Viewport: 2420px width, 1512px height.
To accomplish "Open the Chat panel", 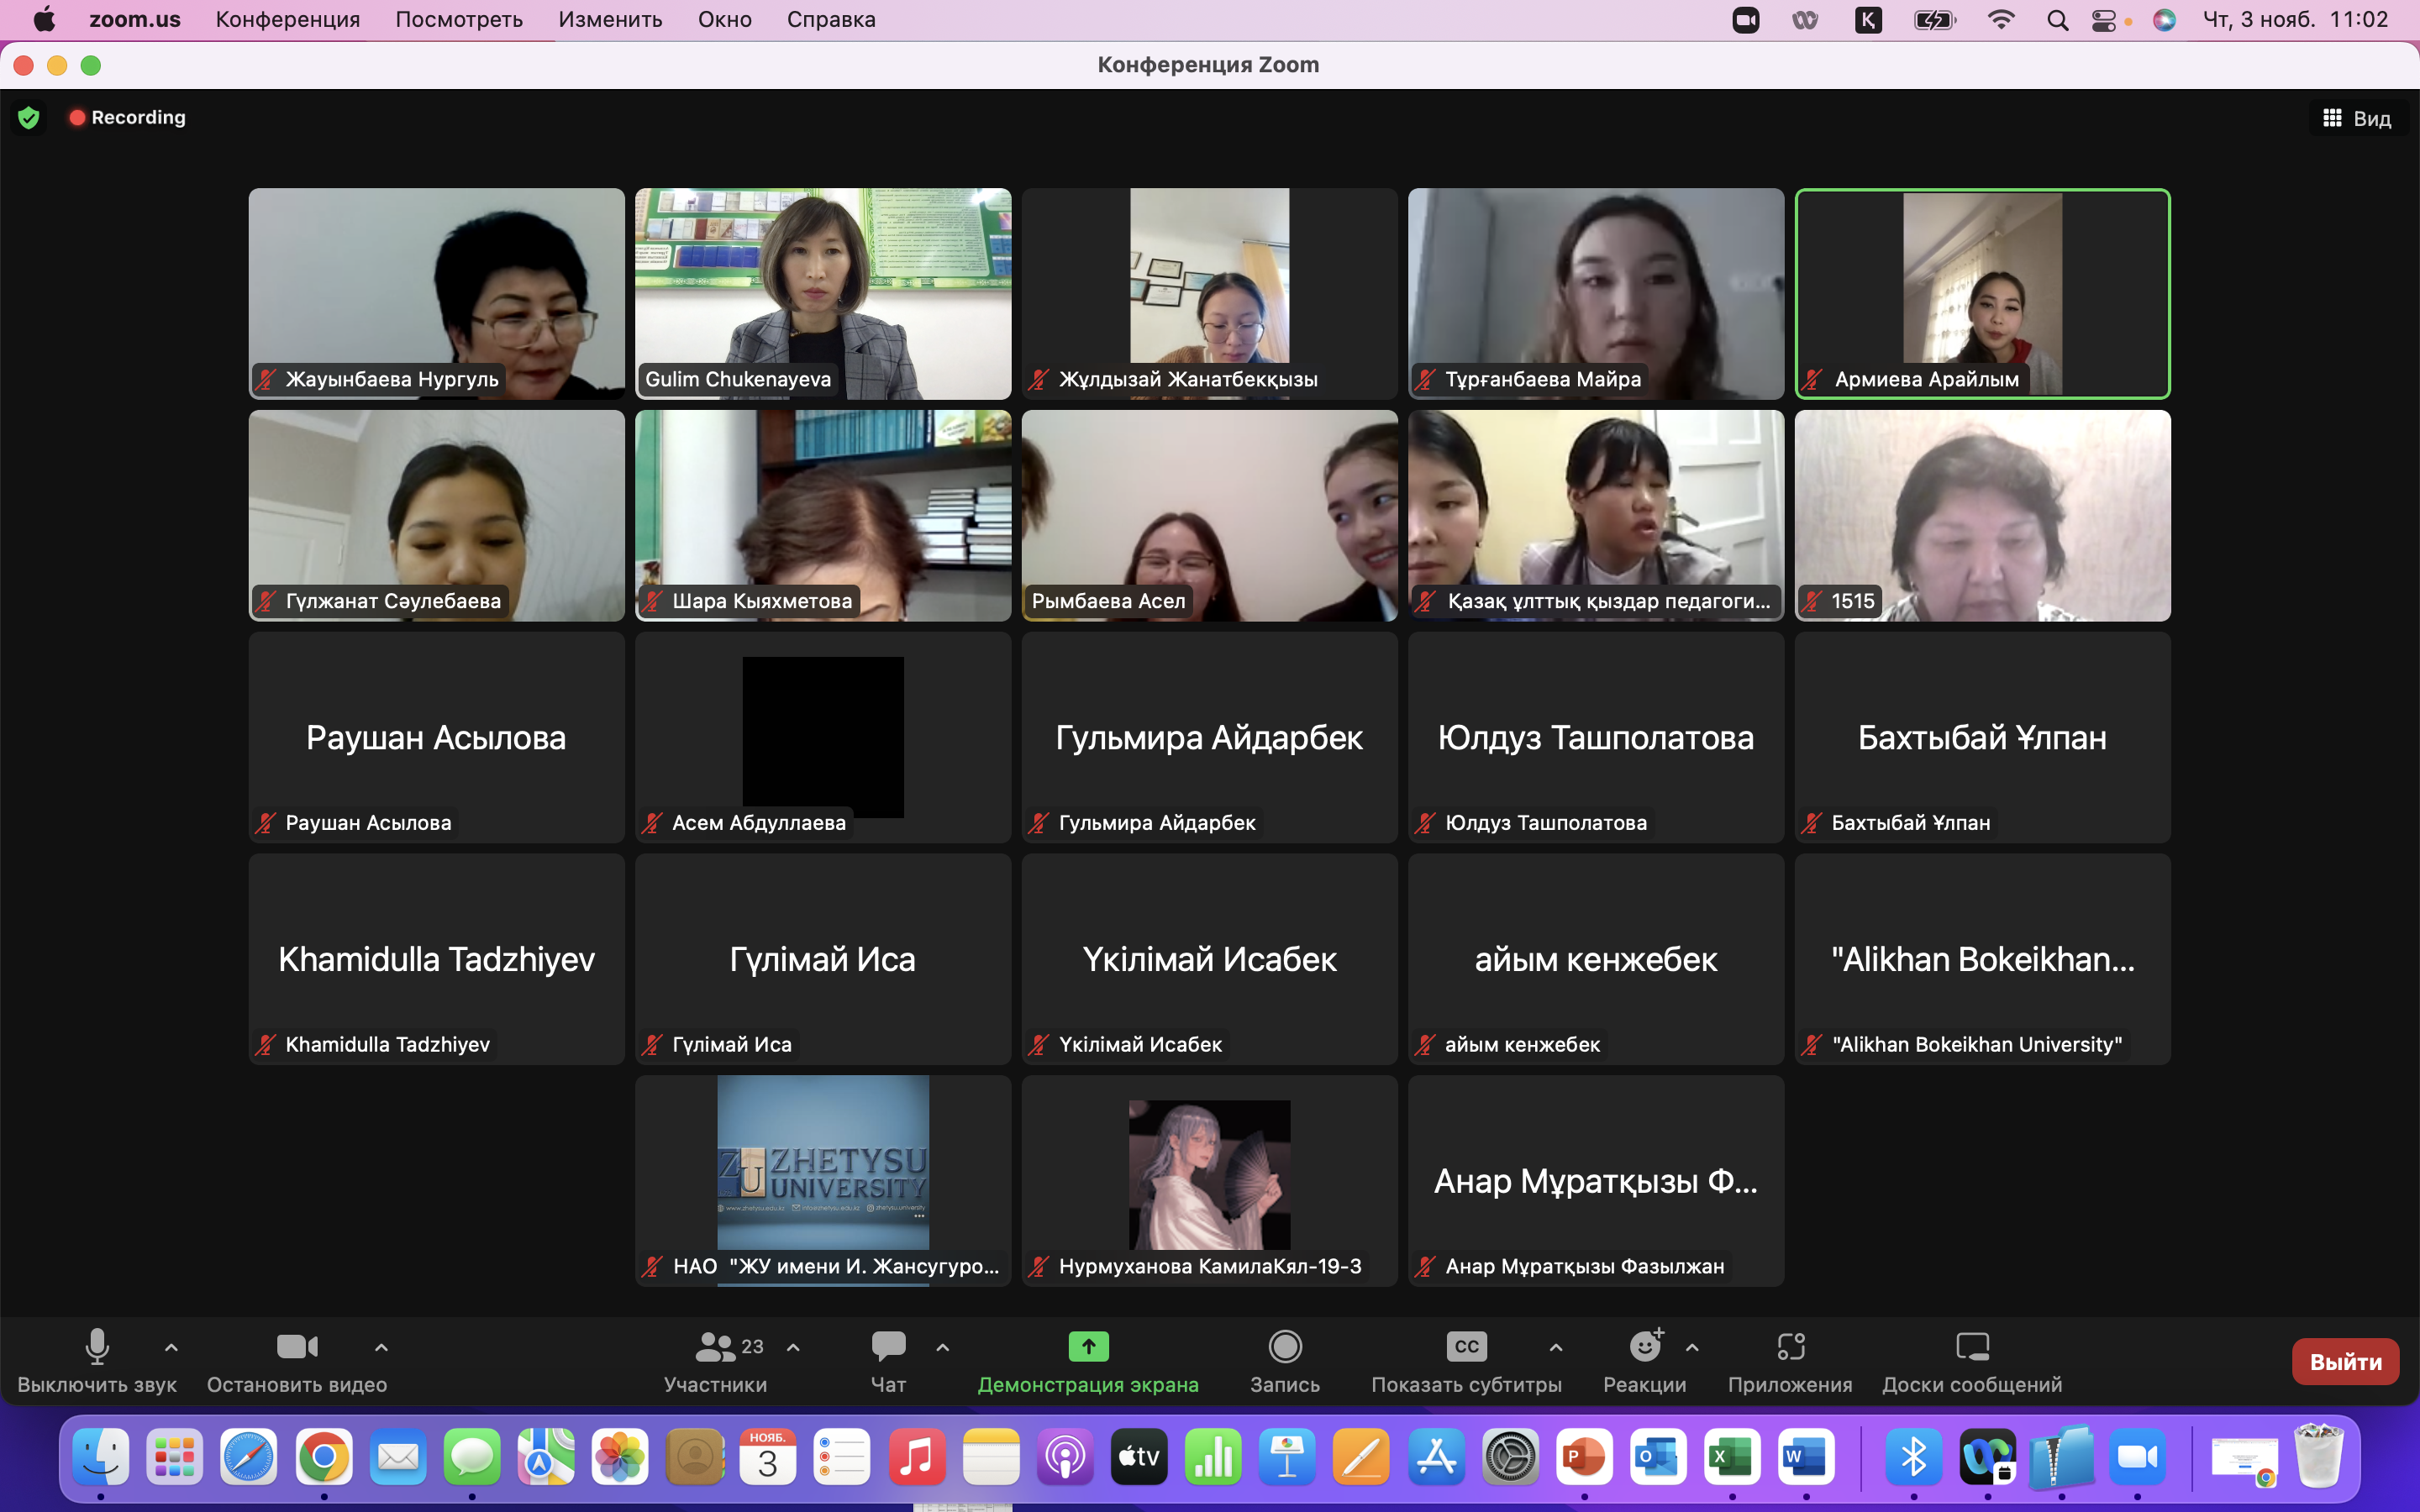I will click(x=888, y=1347).
